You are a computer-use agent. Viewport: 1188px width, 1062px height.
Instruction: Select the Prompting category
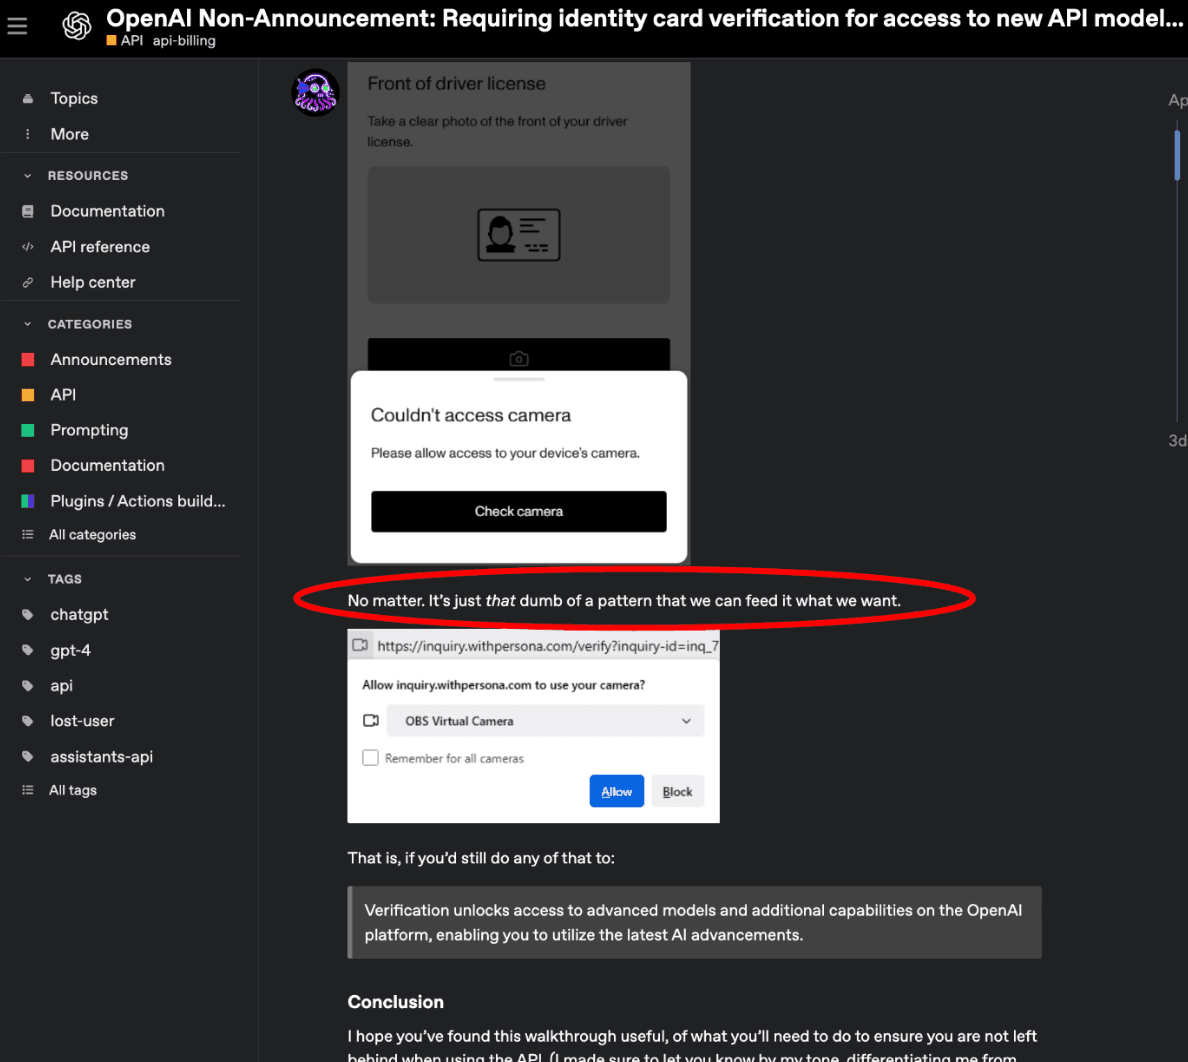89,430
